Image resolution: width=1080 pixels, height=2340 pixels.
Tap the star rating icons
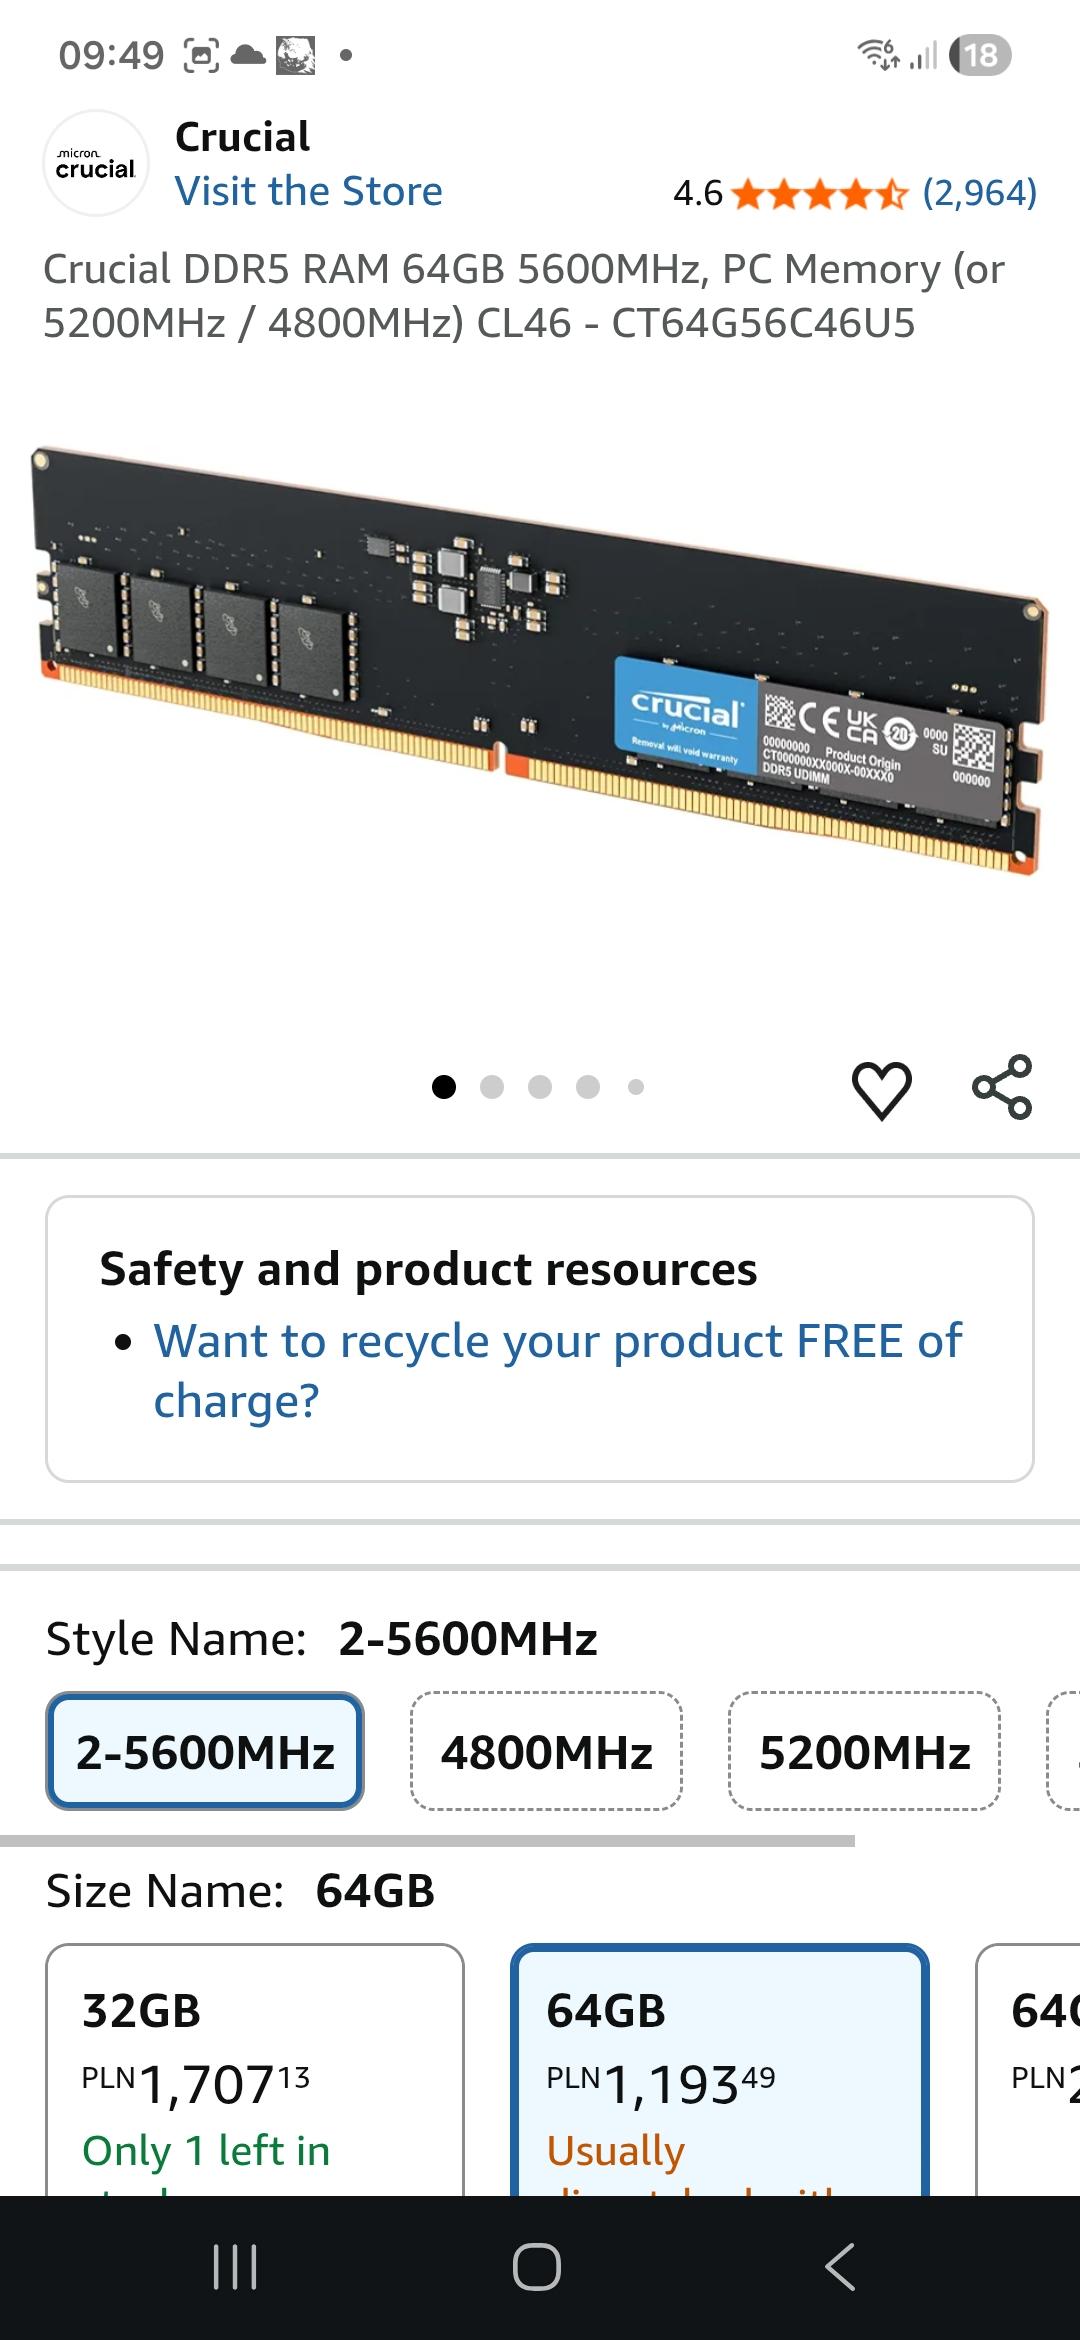point(820,193)
